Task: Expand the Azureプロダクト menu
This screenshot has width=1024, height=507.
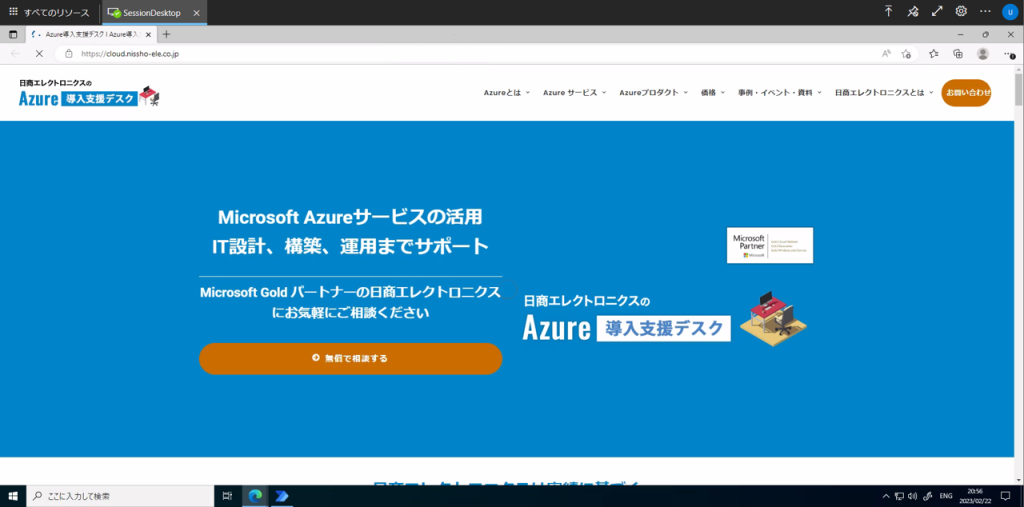Action: pos(654,93)
